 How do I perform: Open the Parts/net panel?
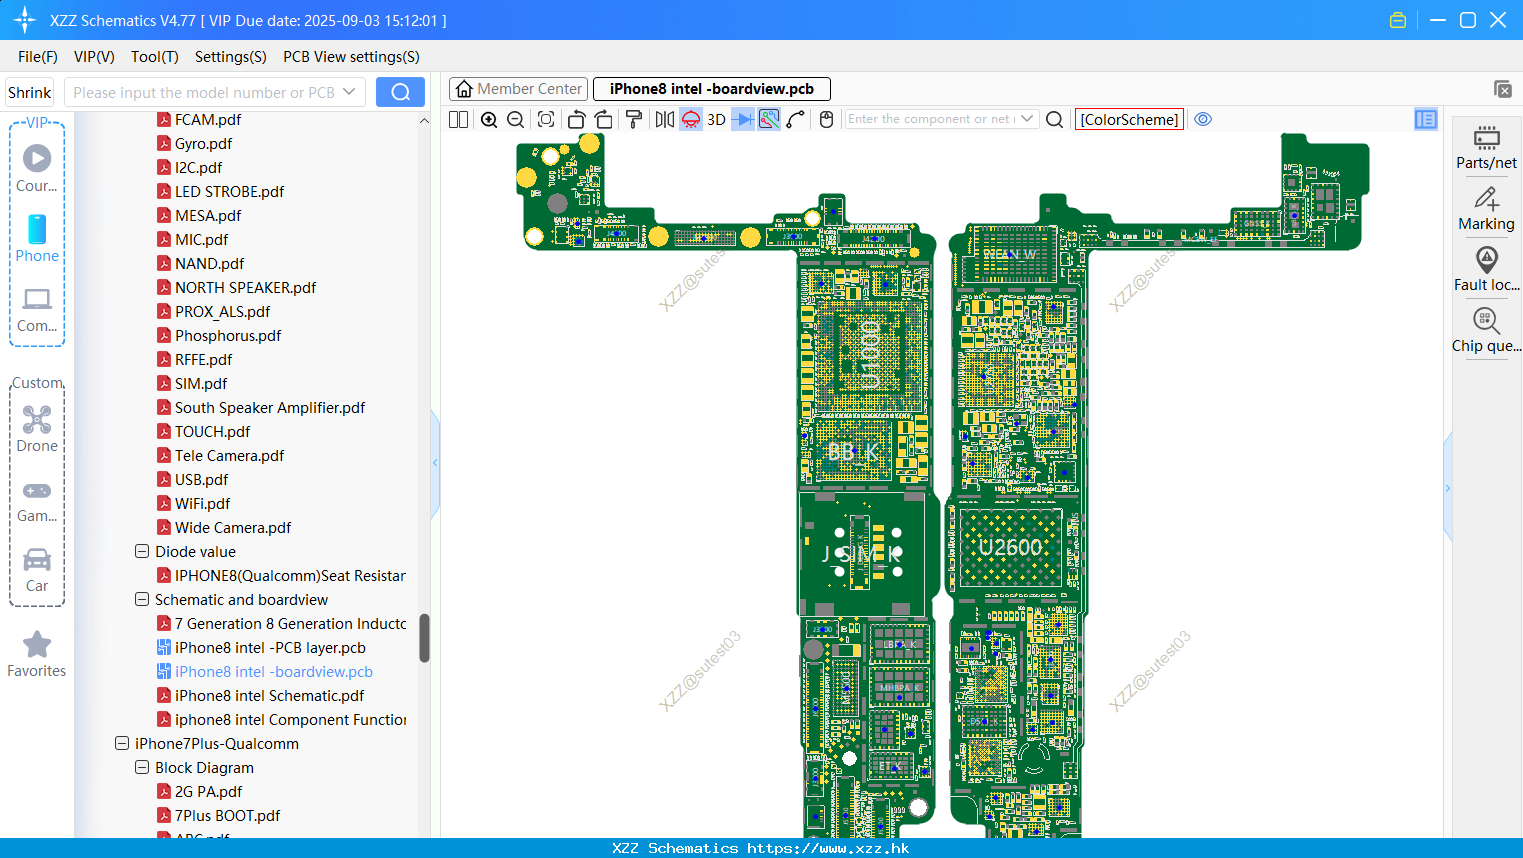tap(1486, 147)
